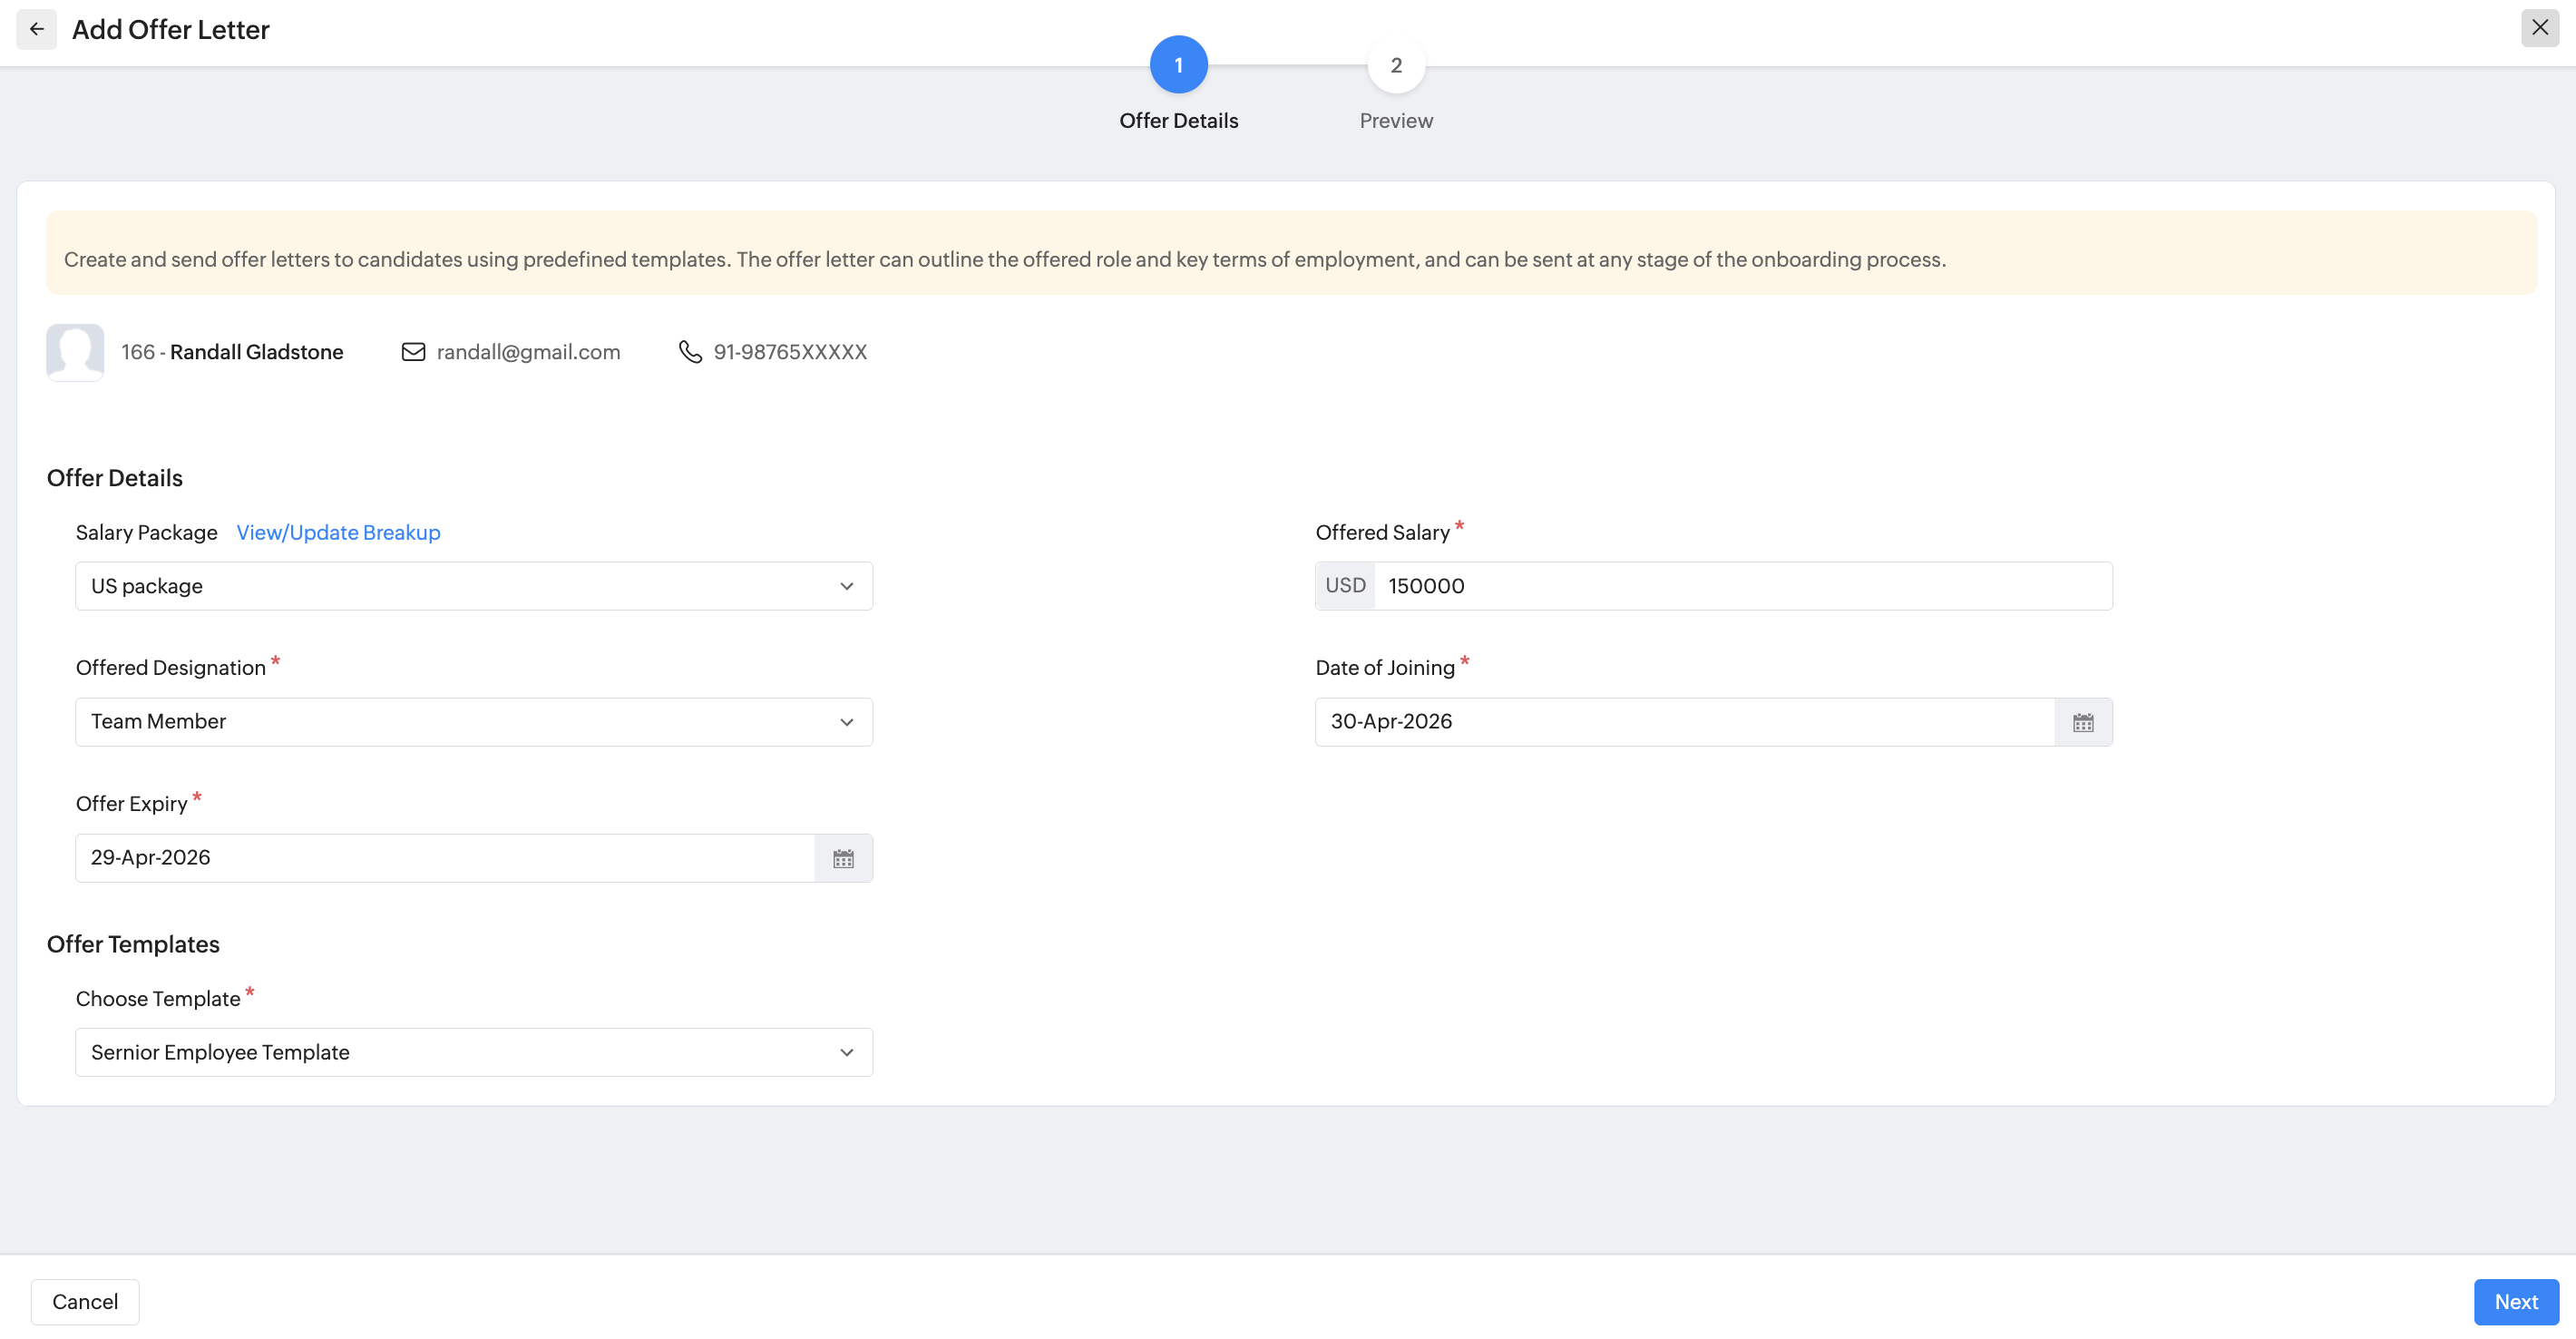Click the email envelope icon
2576x1339 pixels.
coord(413,352)
